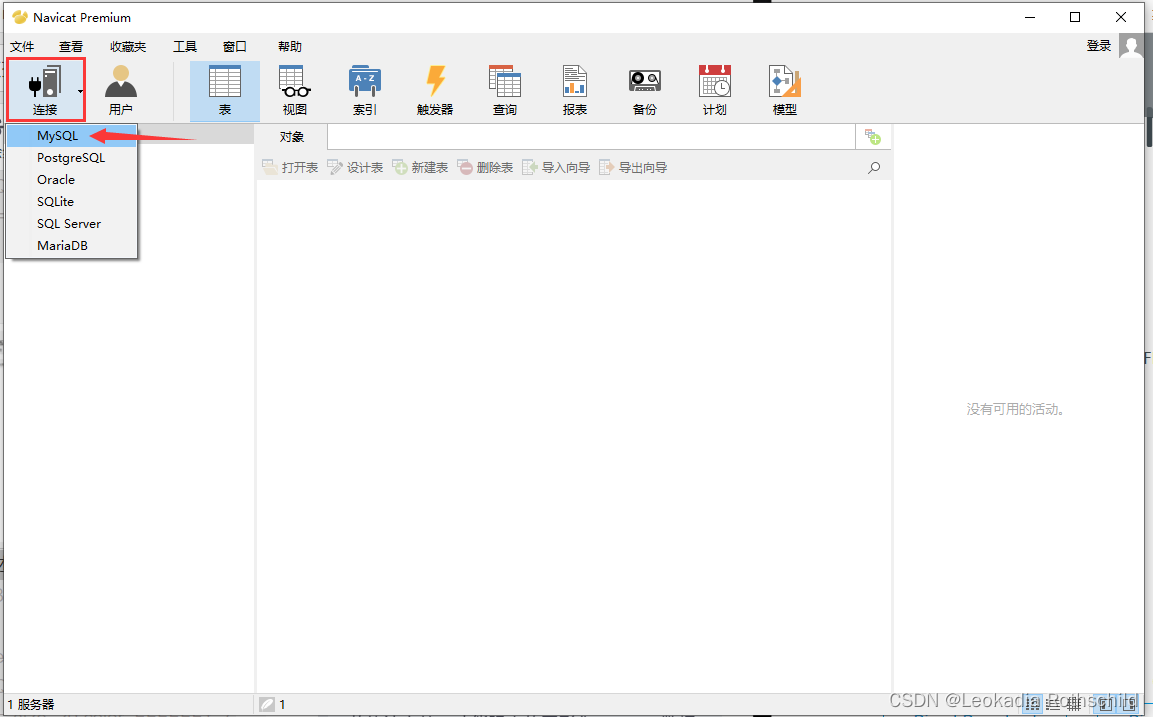This screenshot has width=1153, height=717.
Task: Click the '没有可用的活动。' text in the right panel
Action: click(x=1015, y=409)
